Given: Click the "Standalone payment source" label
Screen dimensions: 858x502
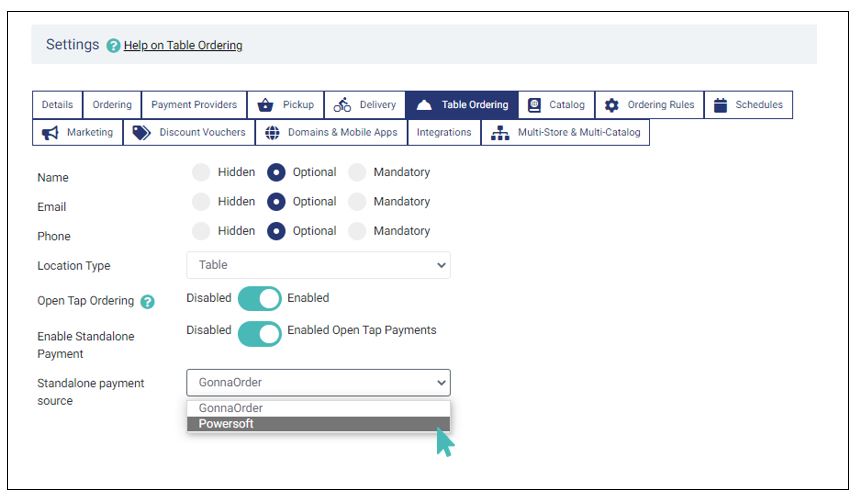Looking at the screenshot, I should [91, 392].
